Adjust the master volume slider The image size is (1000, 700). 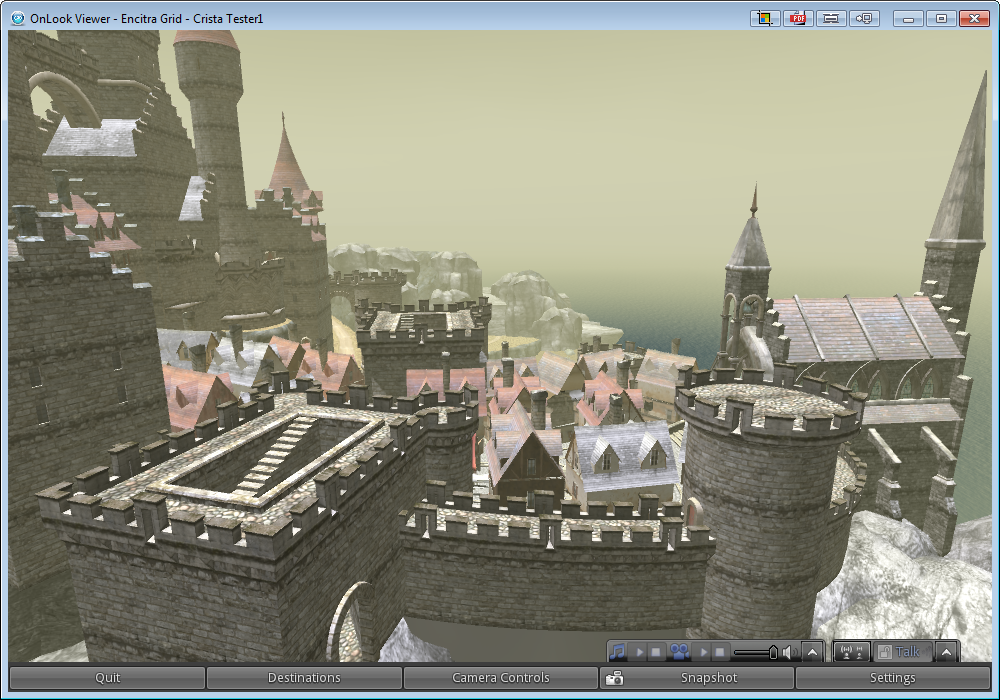coord(756,652)
